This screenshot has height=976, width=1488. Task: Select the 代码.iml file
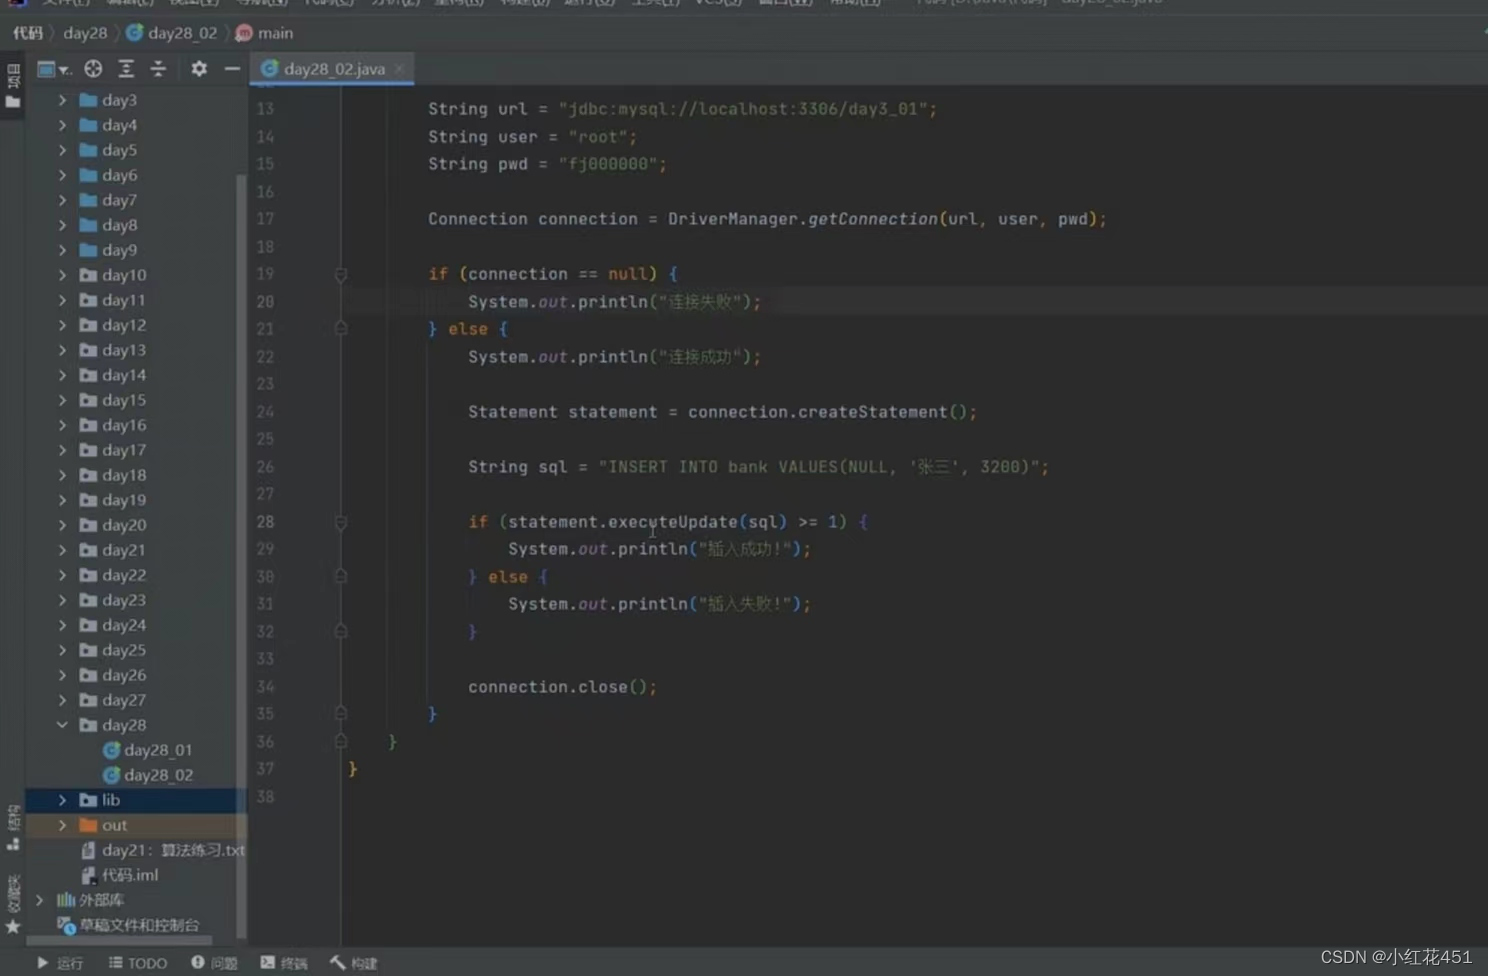click(120, 875)
